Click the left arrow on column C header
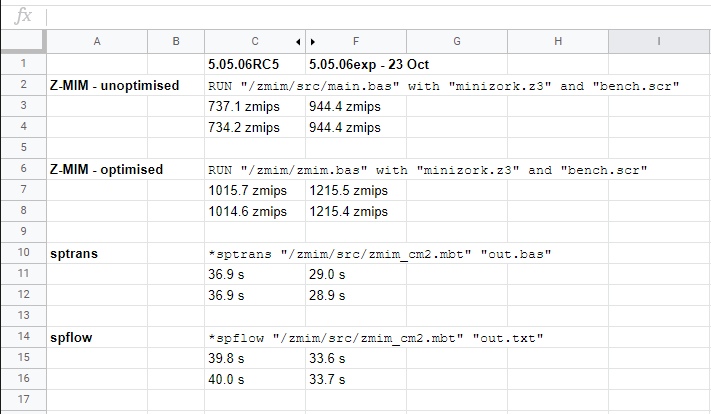The height and width of the screenshot is (414, 711). pos(298,42)
